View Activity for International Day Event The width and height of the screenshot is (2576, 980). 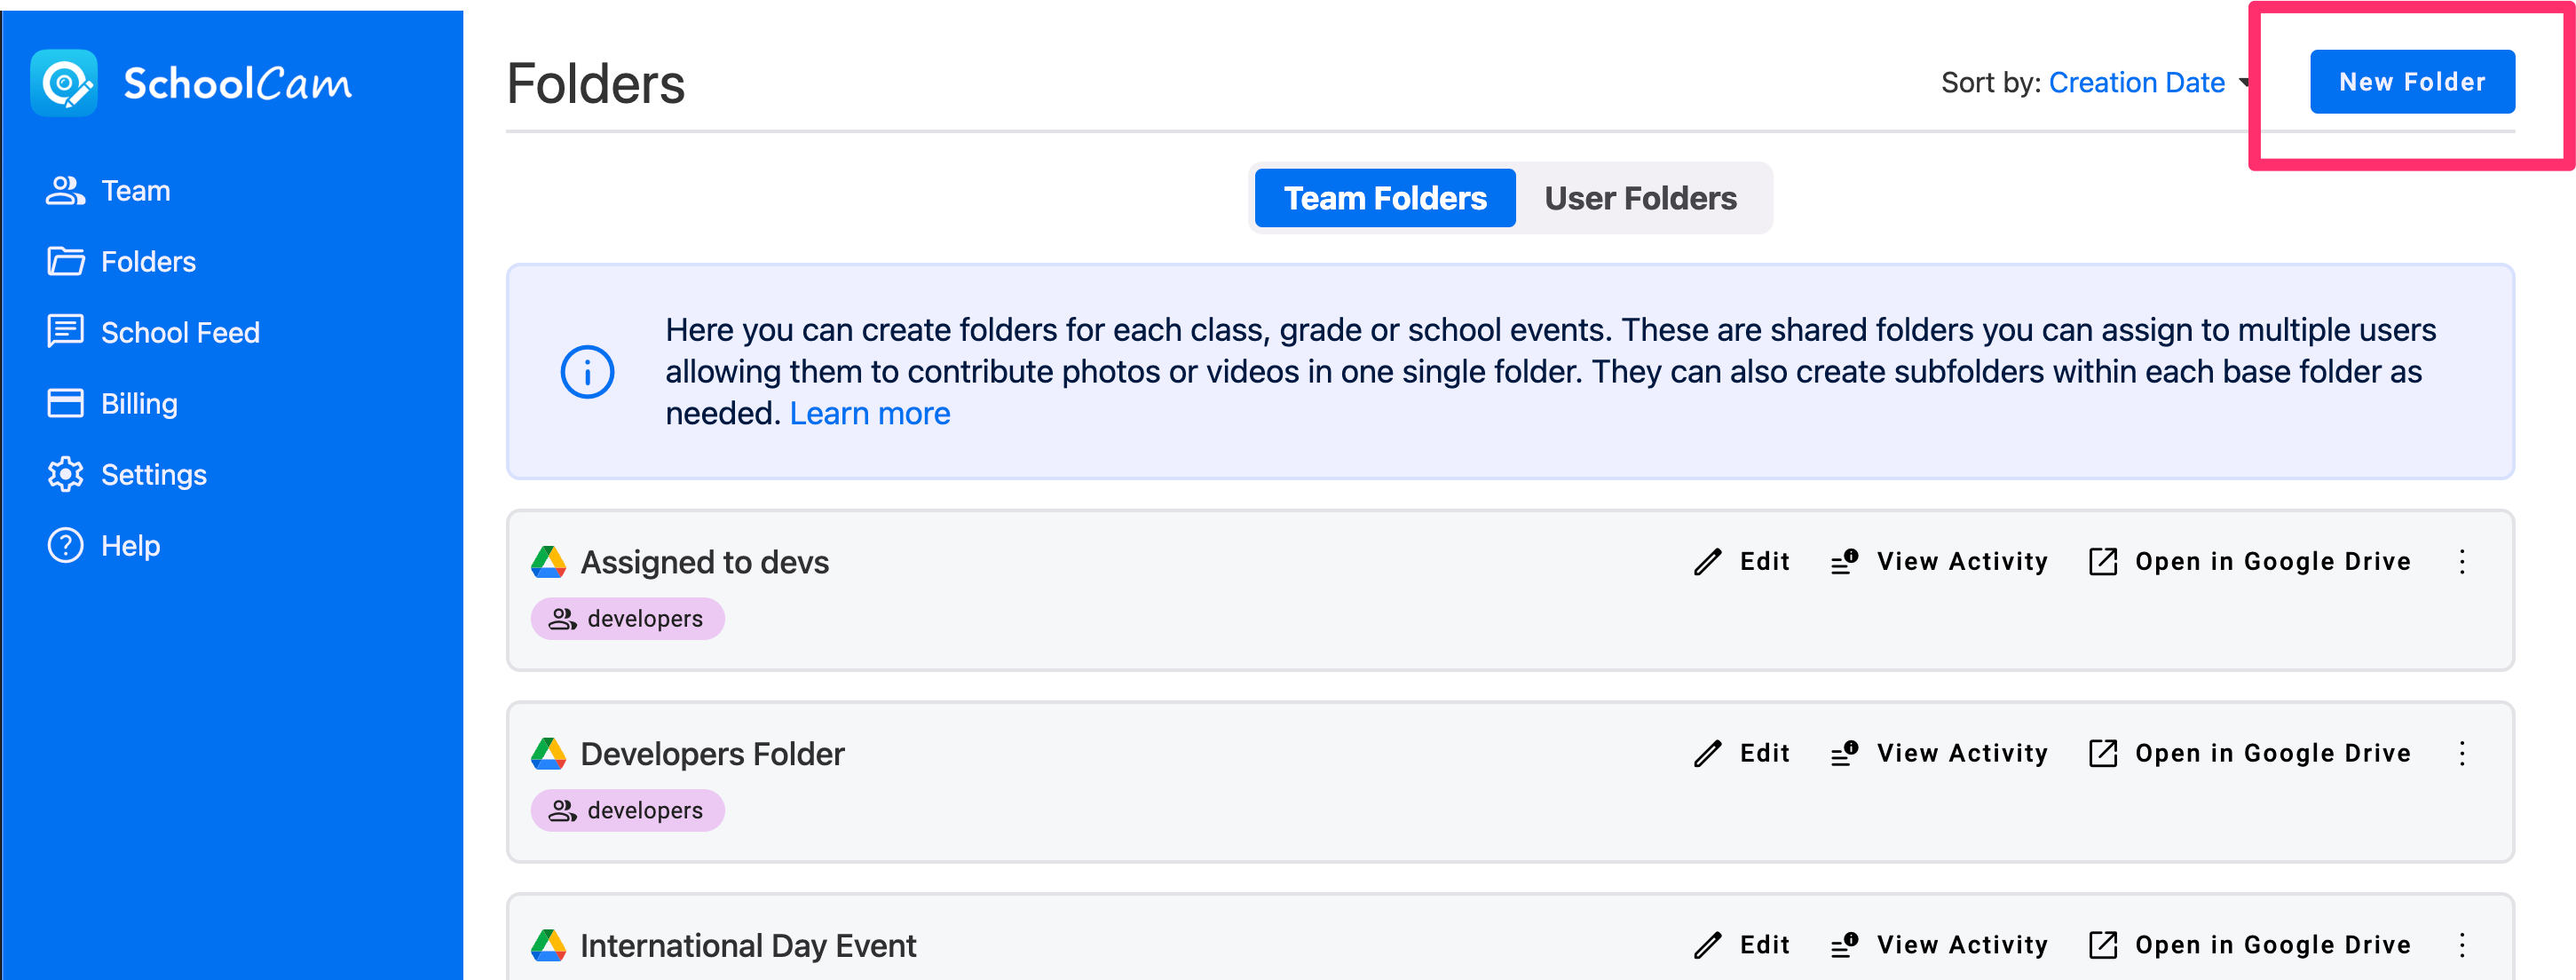click(x=1939, y=946)
